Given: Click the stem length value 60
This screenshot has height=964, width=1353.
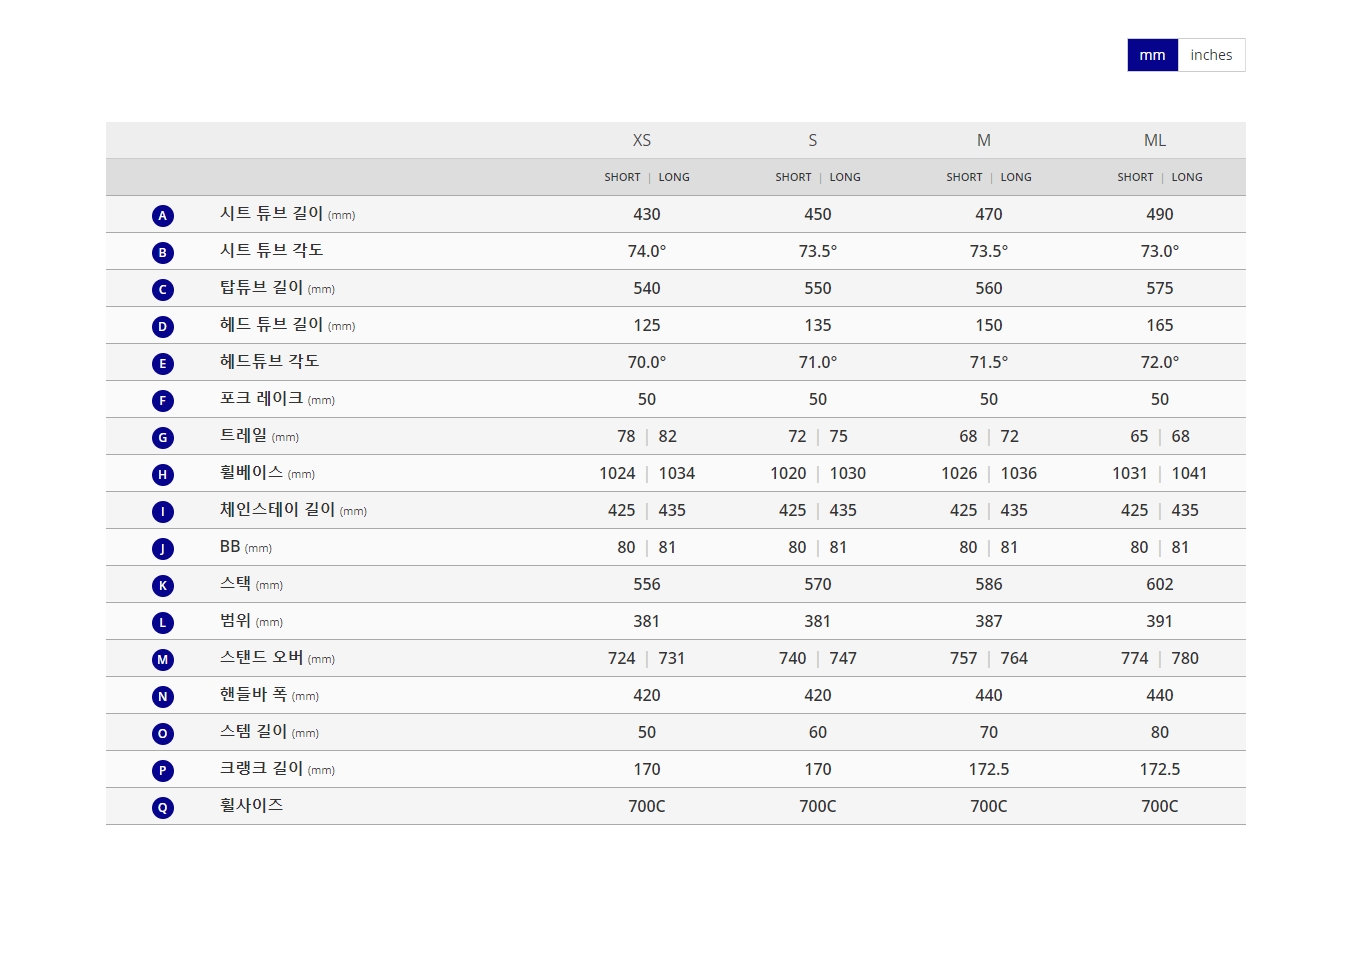Looking at the screenshot, I should click(818, 732).
